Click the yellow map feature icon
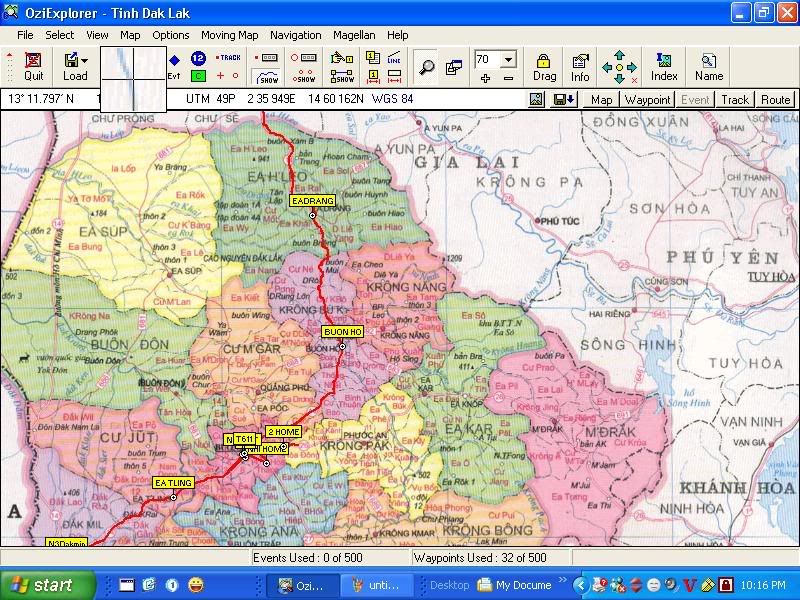 pos(373,58)
